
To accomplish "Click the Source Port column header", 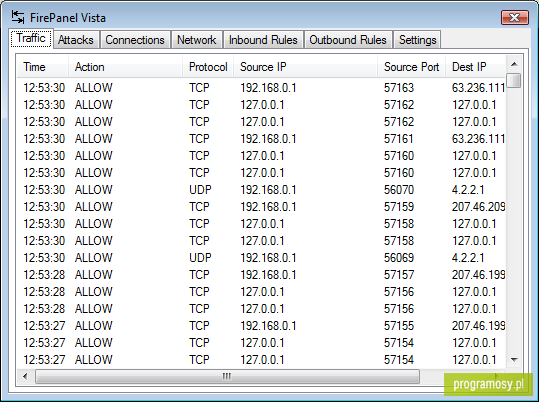I will (x=411, y=67).
